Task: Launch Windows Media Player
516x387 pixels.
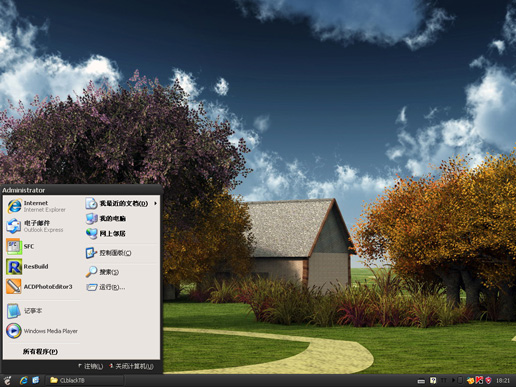Action: point(42,331)
